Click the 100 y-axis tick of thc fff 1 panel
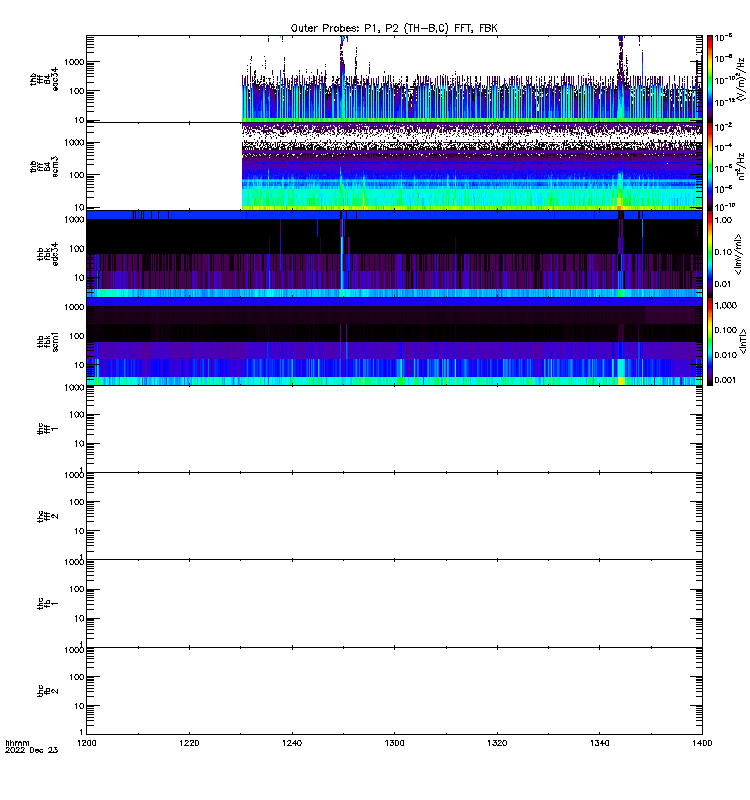The height and width of the screenshot is (800, 750). 77,414
